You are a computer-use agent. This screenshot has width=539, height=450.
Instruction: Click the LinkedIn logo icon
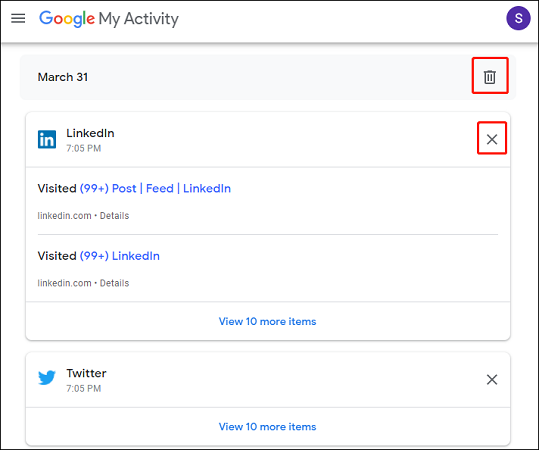pyautogui.click(x=47, y=139)
